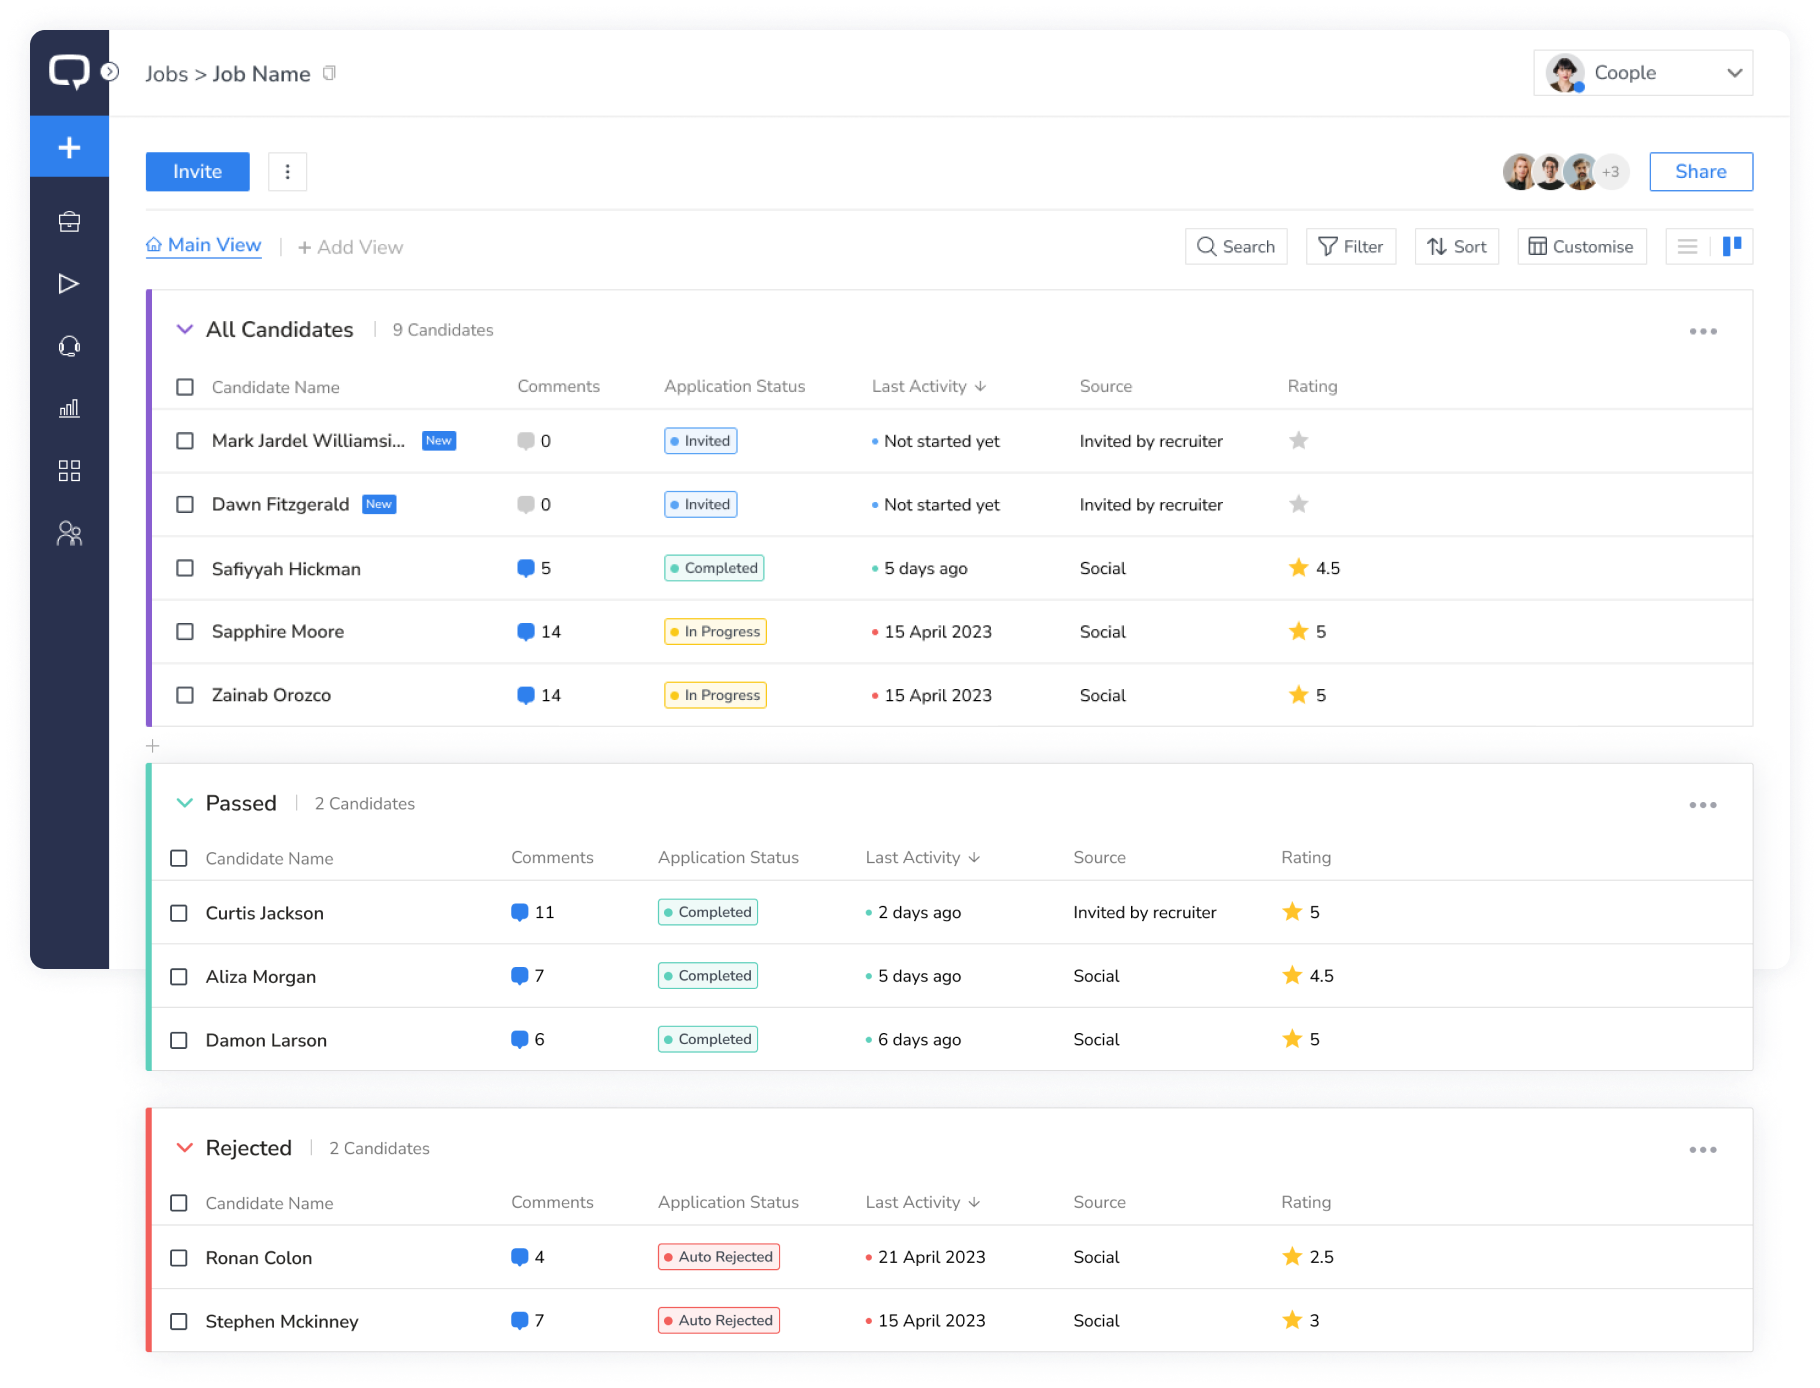Image resolution: width=1820 pixels, height=1388 pixels.
Task: Set star rating for Dawn Fitzgerald
Action: click(x=1298, y=504)
